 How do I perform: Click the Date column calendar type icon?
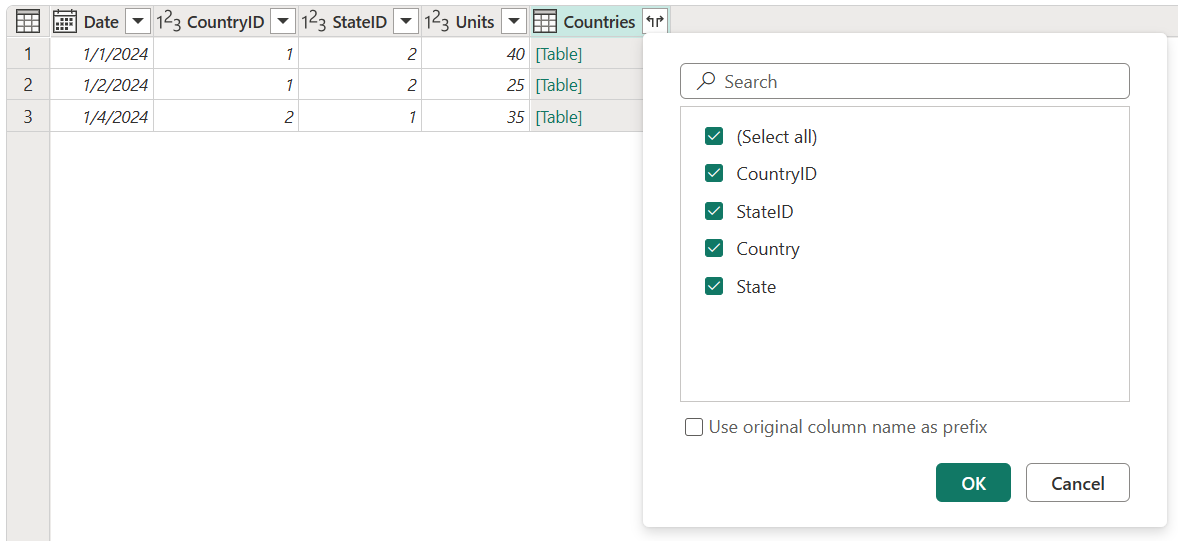coord(65,22)
